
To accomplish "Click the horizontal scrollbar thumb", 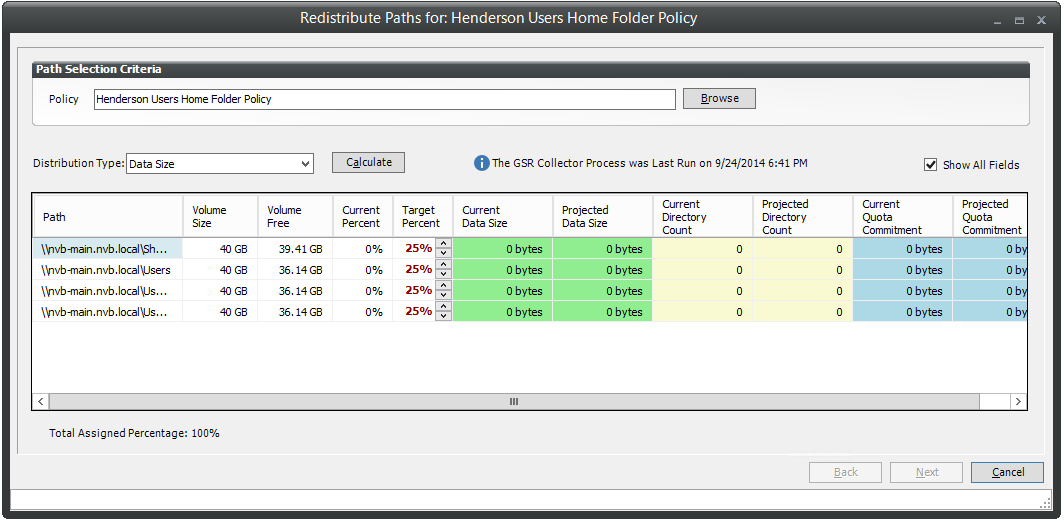I will [x=514, y=402].
